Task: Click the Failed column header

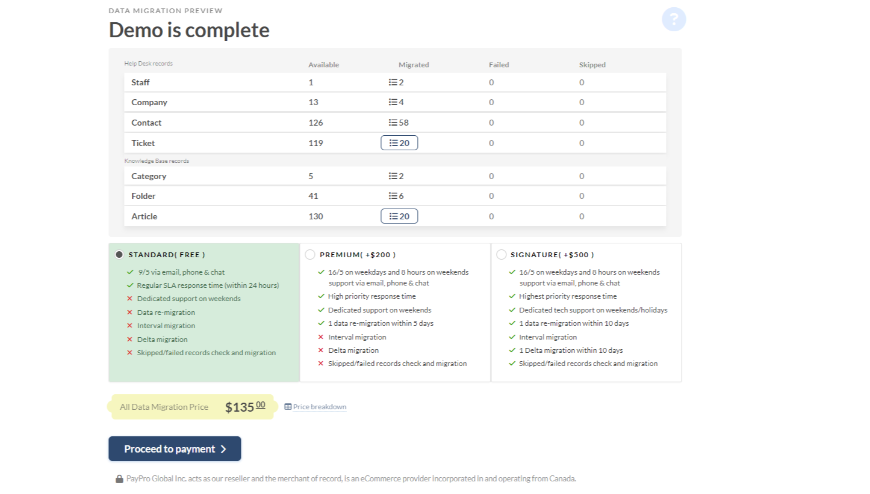Action: tap(498, 65)
